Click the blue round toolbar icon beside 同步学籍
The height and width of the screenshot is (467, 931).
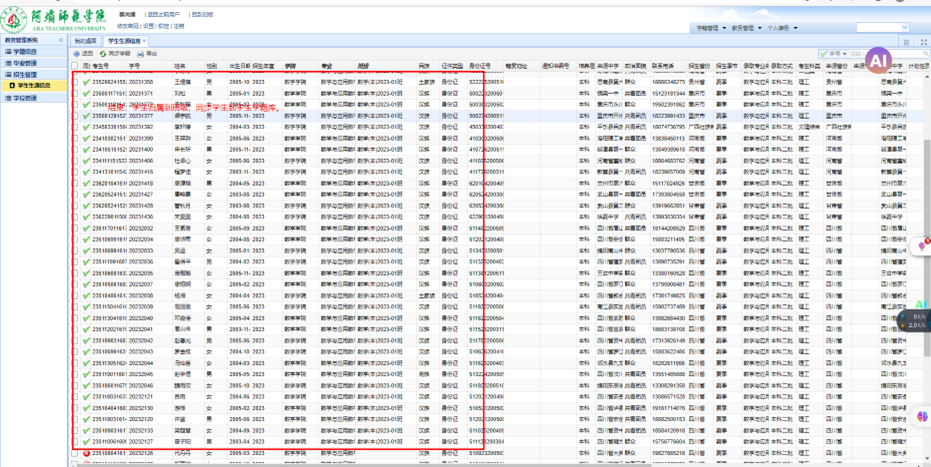pyautogui.click(x=76, y=53)
